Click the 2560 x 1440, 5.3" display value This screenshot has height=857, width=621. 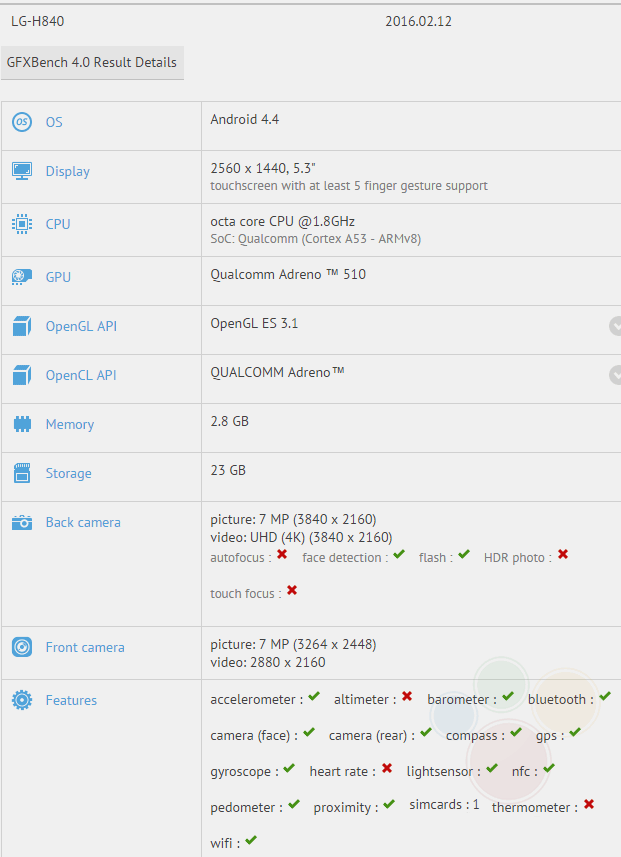tap(263, 168)
